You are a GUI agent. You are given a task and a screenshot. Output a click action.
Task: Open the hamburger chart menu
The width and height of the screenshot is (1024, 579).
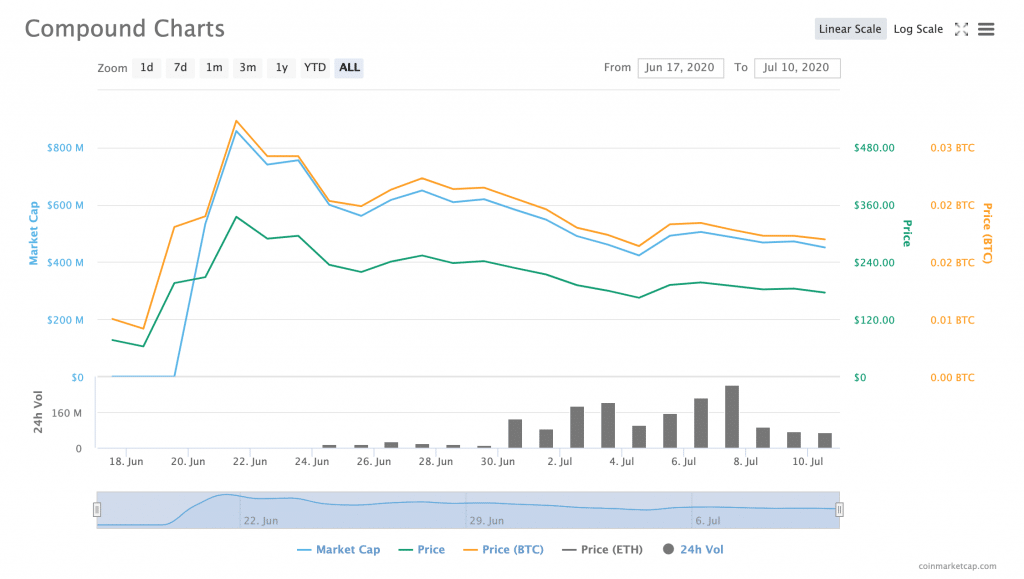pos(986,29)
